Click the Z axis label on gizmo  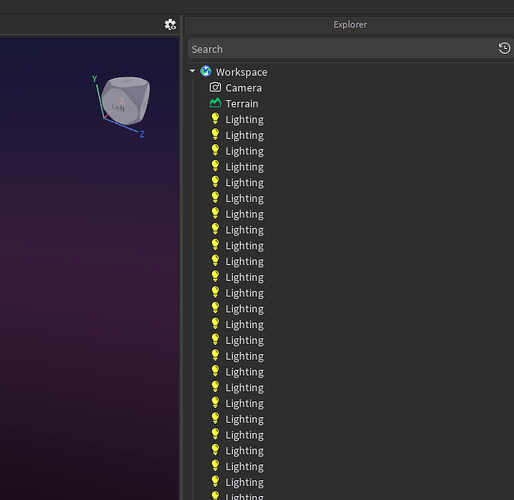pos(142,134)
